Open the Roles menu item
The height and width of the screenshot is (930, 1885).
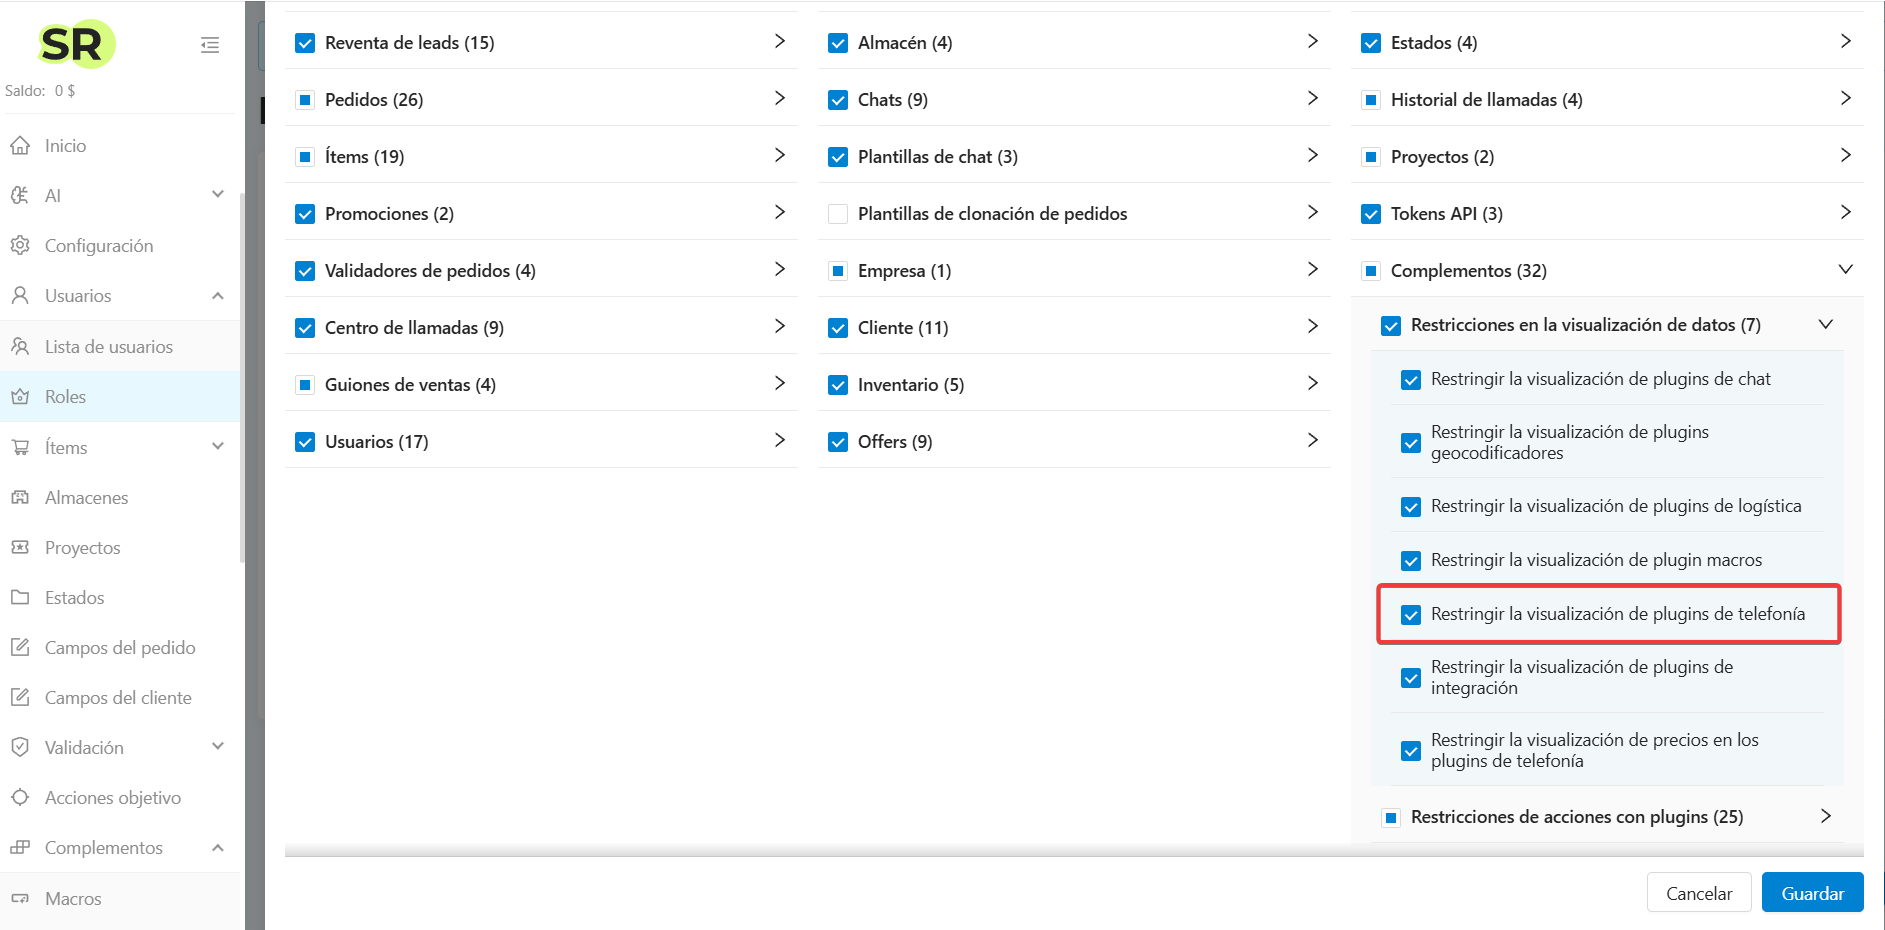tap(65, 397)
